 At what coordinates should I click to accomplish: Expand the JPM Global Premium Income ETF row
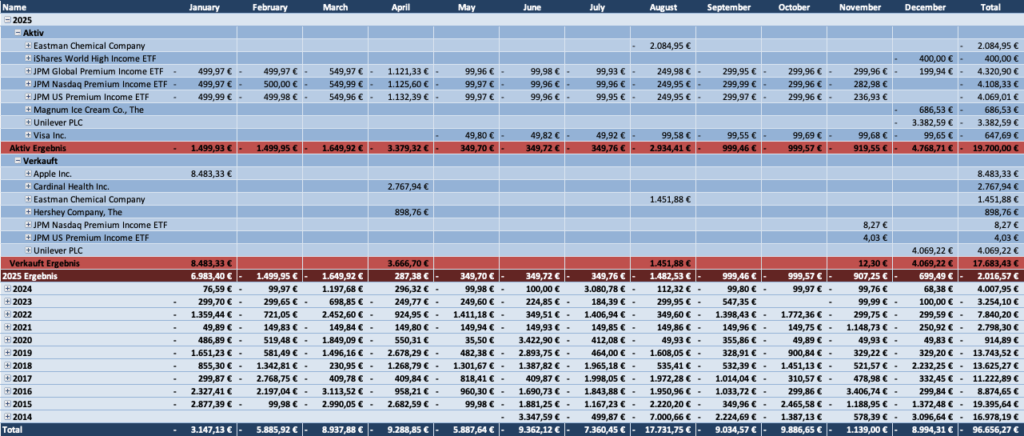pyautogui.click(x=28, y=72)
